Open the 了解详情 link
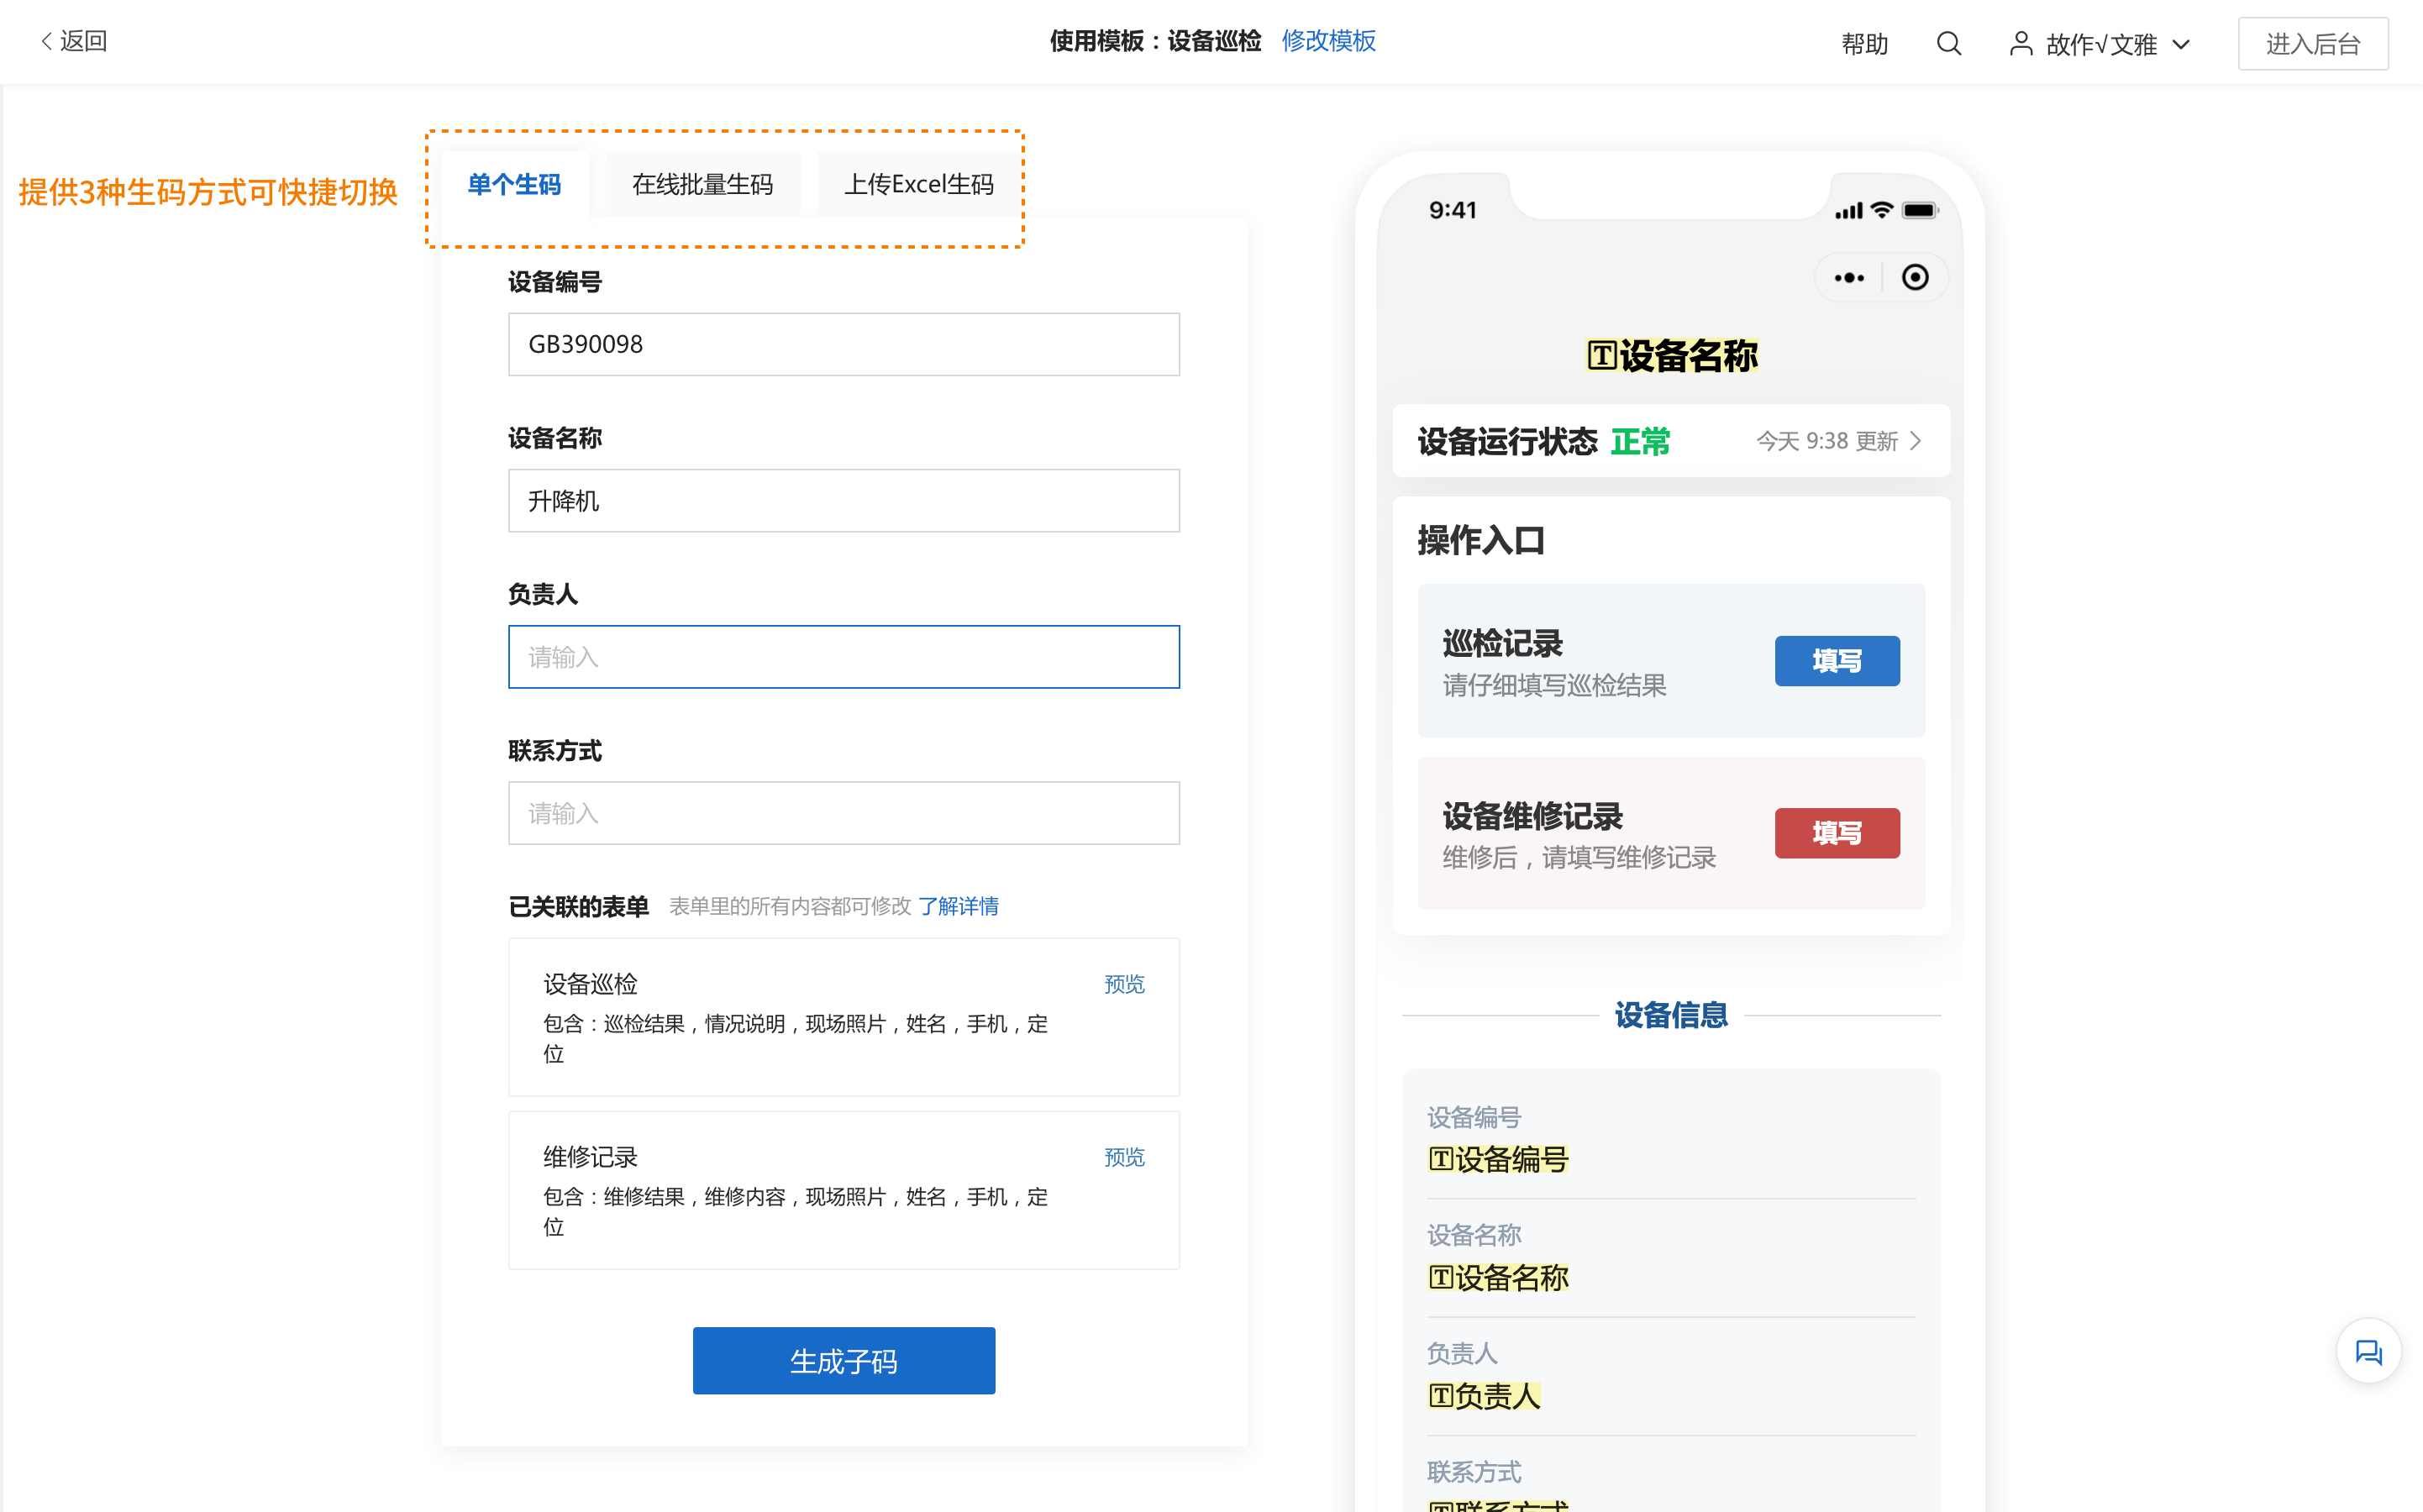The image size is (2423, 1512). [x=958, y=906]
